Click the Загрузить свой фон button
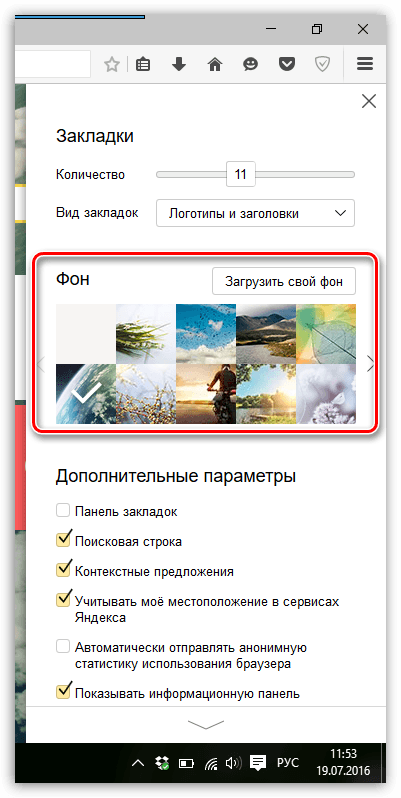 [x=284, y=281]
